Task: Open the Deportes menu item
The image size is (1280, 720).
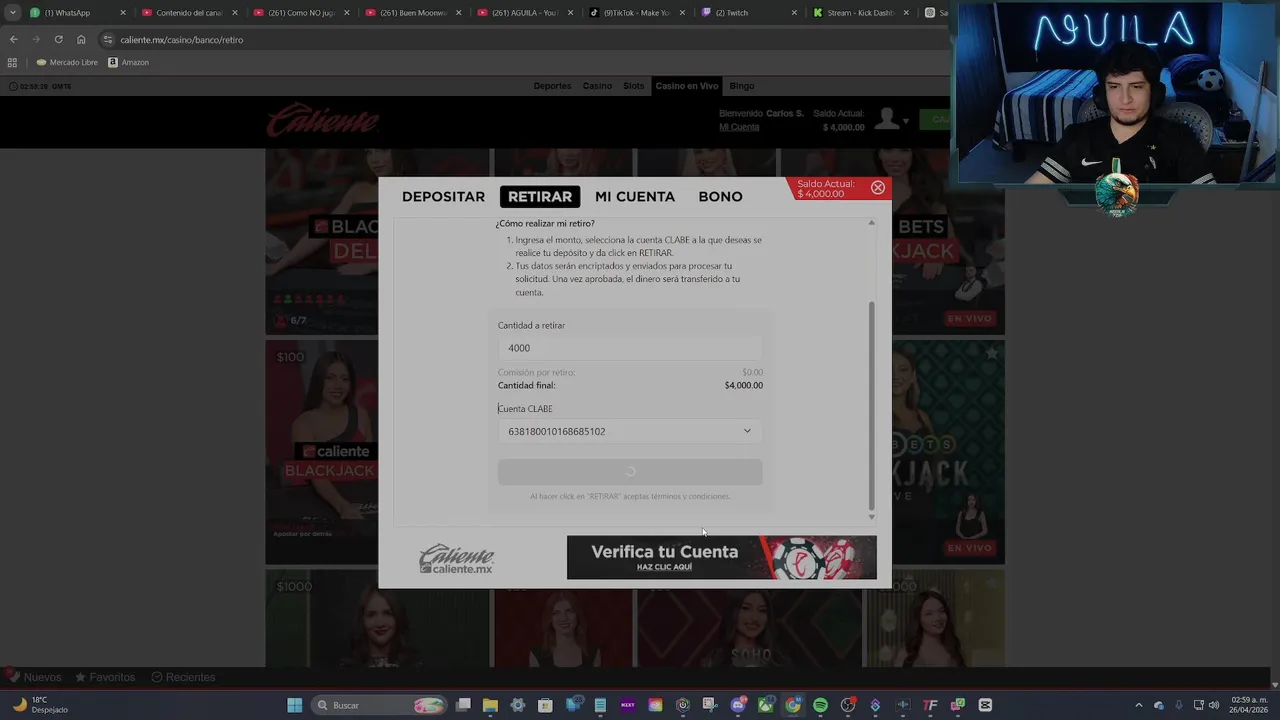Action: [552, 86]
